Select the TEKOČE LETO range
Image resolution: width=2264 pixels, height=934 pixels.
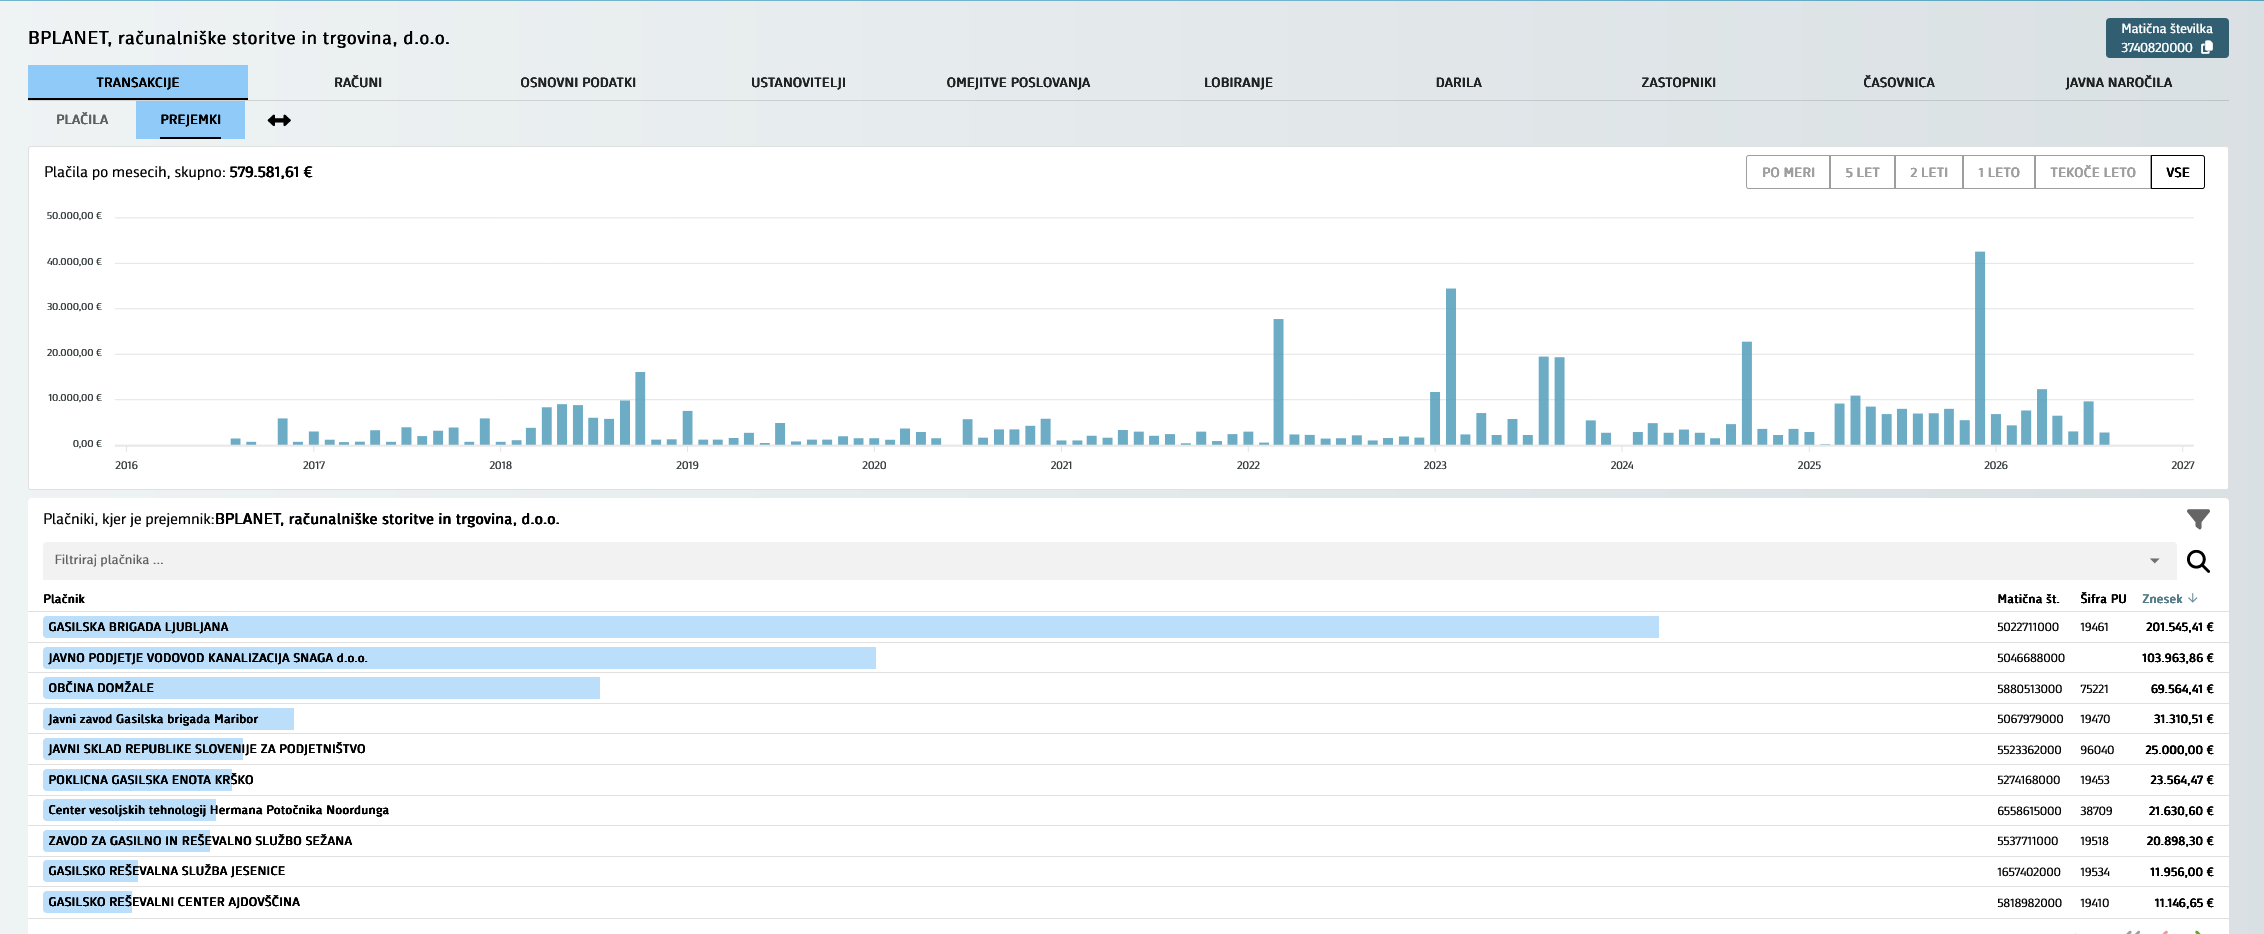(x=2092, y=172)
